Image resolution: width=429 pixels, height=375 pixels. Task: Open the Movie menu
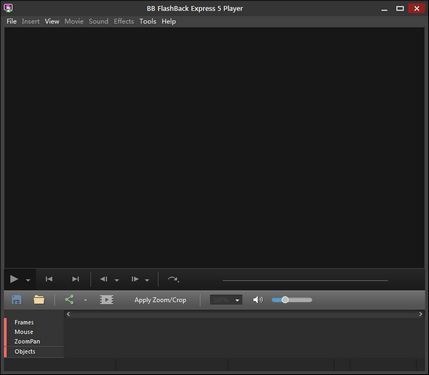pos(74,21)
